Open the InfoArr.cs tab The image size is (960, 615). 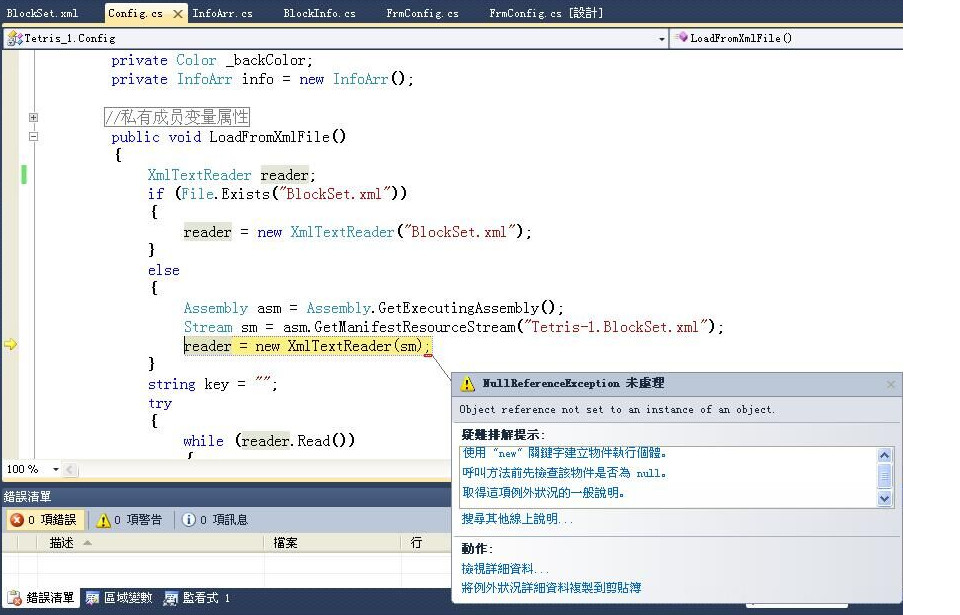222,13
